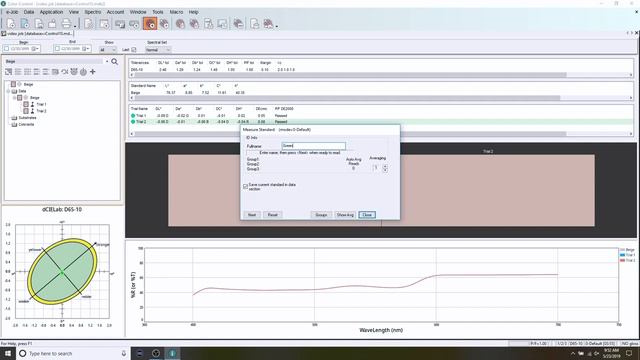
Task: Toggle the End date checkbox
Action: click(x=57, y=49)
